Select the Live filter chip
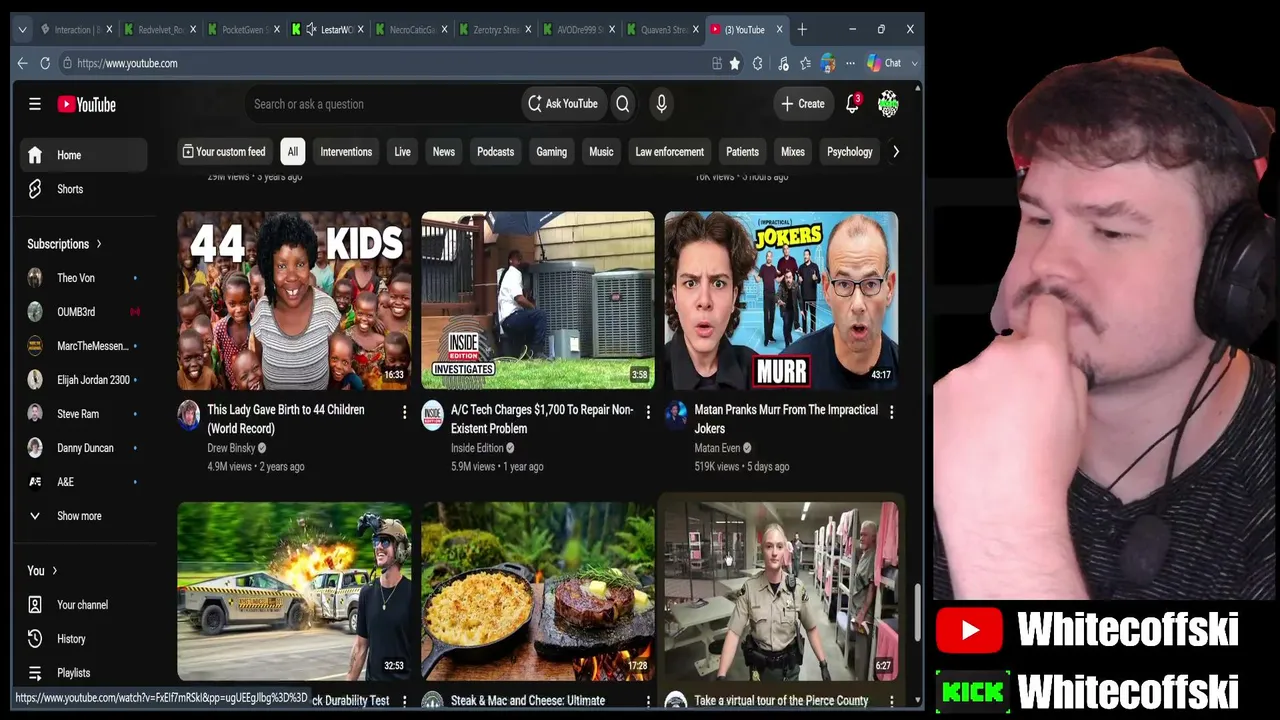Image resolution: width=1280 pixels, height=720 pixels. (x=402, y=152)
